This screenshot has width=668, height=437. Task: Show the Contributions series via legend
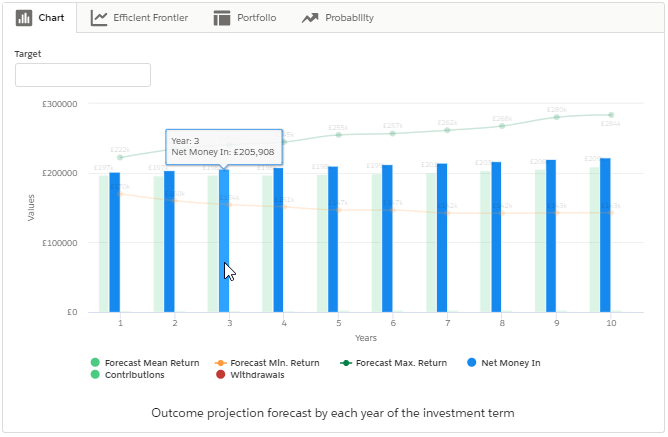point(133,375)
